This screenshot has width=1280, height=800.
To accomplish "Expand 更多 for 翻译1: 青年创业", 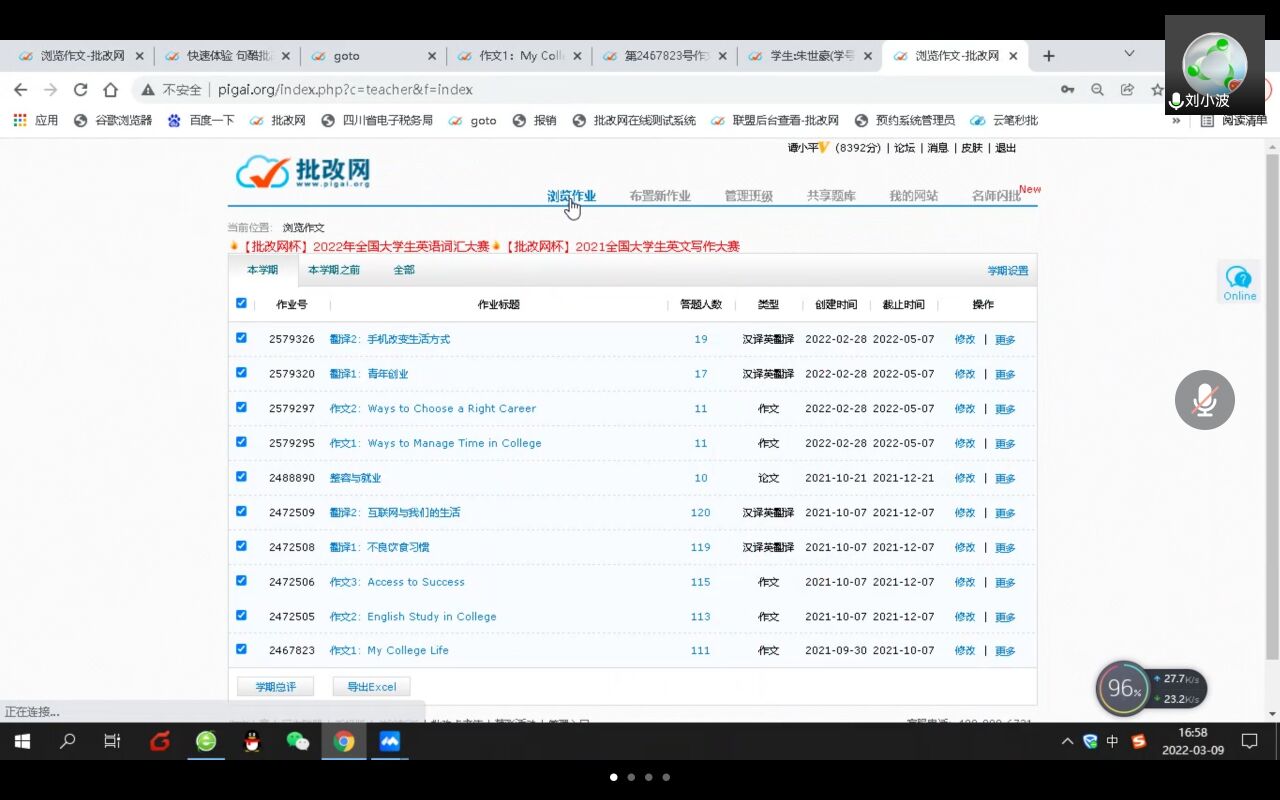I will point(1005,374).
